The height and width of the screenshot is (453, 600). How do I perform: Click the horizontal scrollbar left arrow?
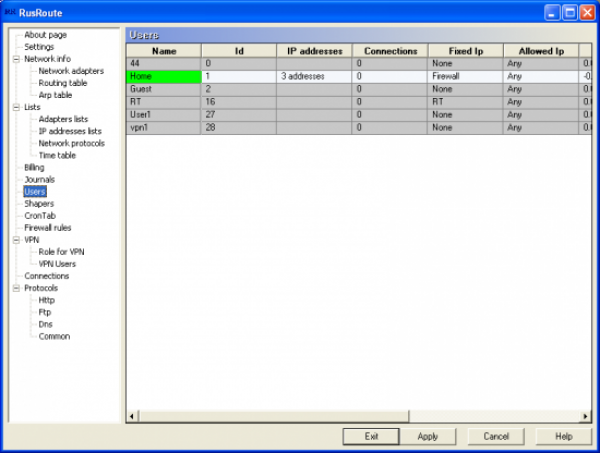[x=132, y=416]
